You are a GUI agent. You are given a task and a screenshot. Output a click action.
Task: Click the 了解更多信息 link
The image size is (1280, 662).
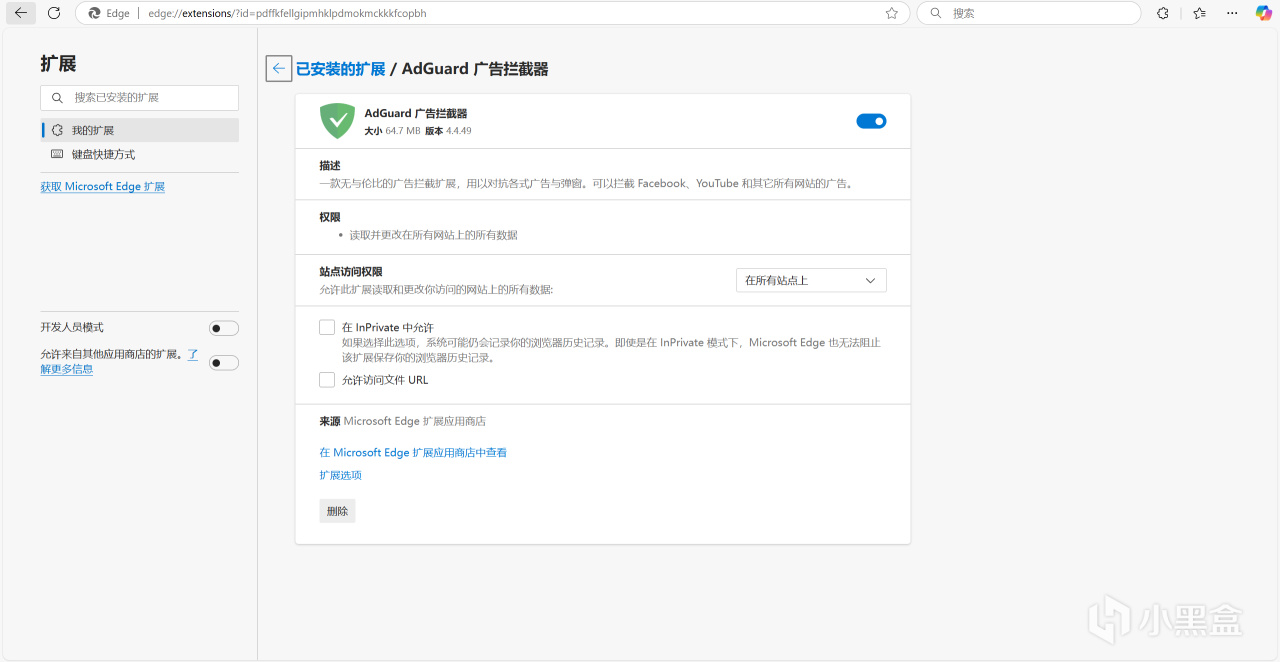tap(67, 369)
